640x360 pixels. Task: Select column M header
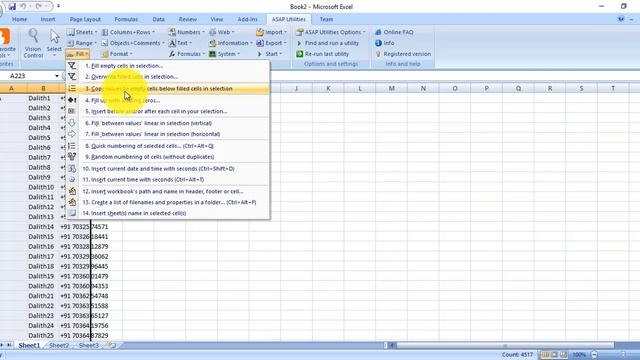391,88
